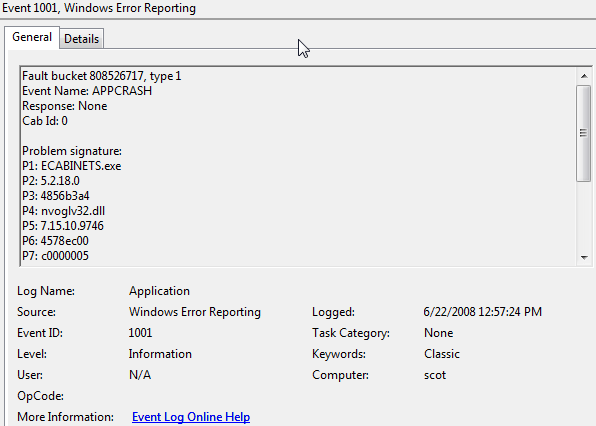
Task: Click the Computer value 'scot'
Action: click(x=435, y=375)
